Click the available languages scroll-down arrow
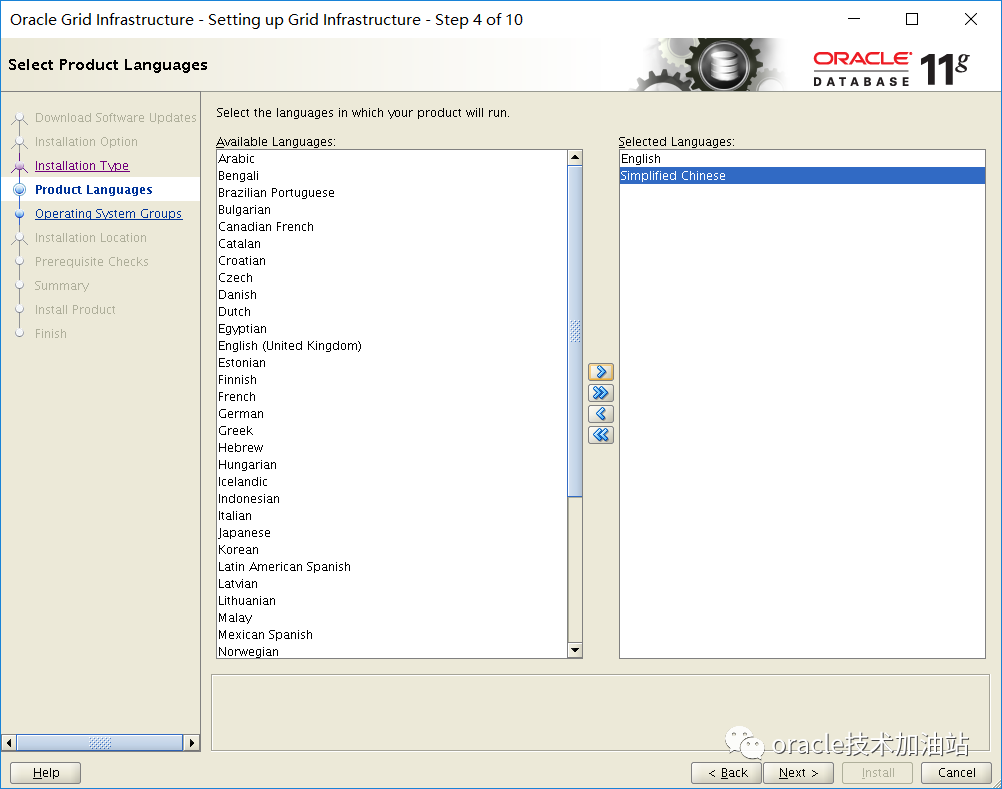Image resolution: width=1002 pixels, height=789 pixels. [575, 650]
